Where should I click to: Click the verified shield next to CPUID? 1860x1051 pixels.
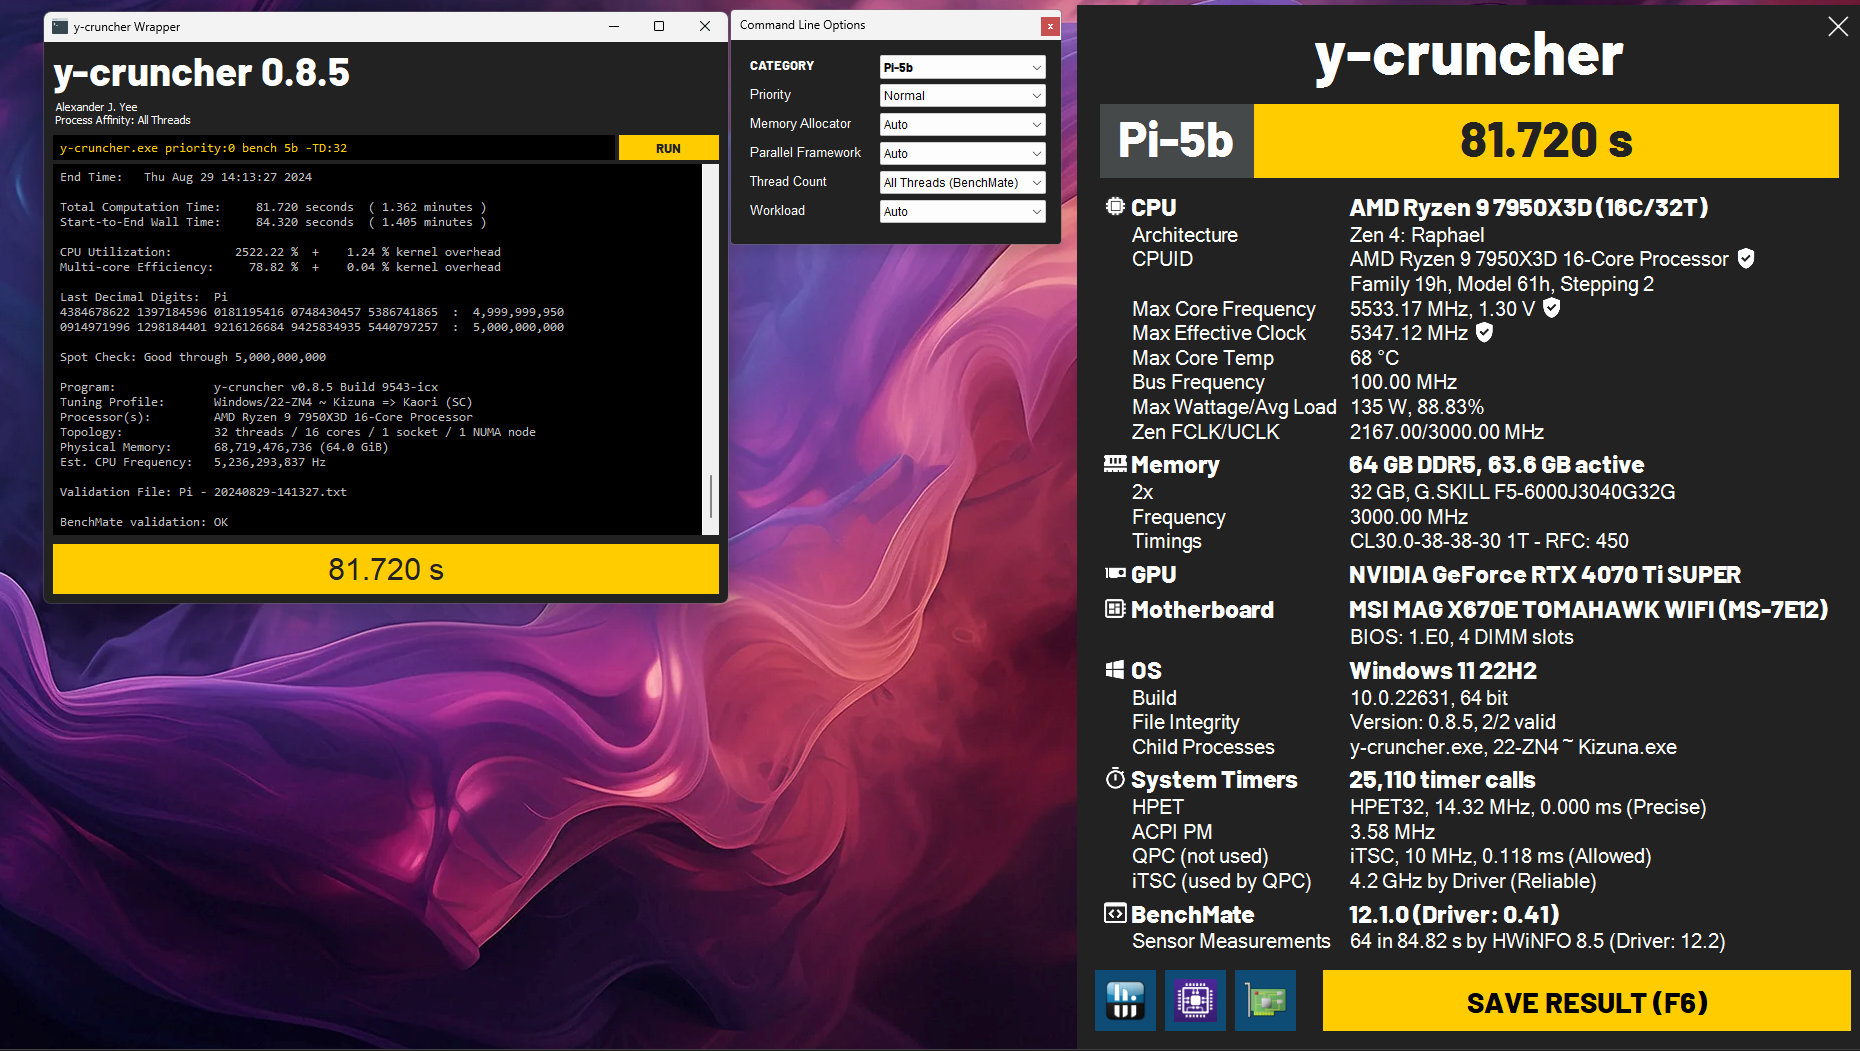[1746, 258]
